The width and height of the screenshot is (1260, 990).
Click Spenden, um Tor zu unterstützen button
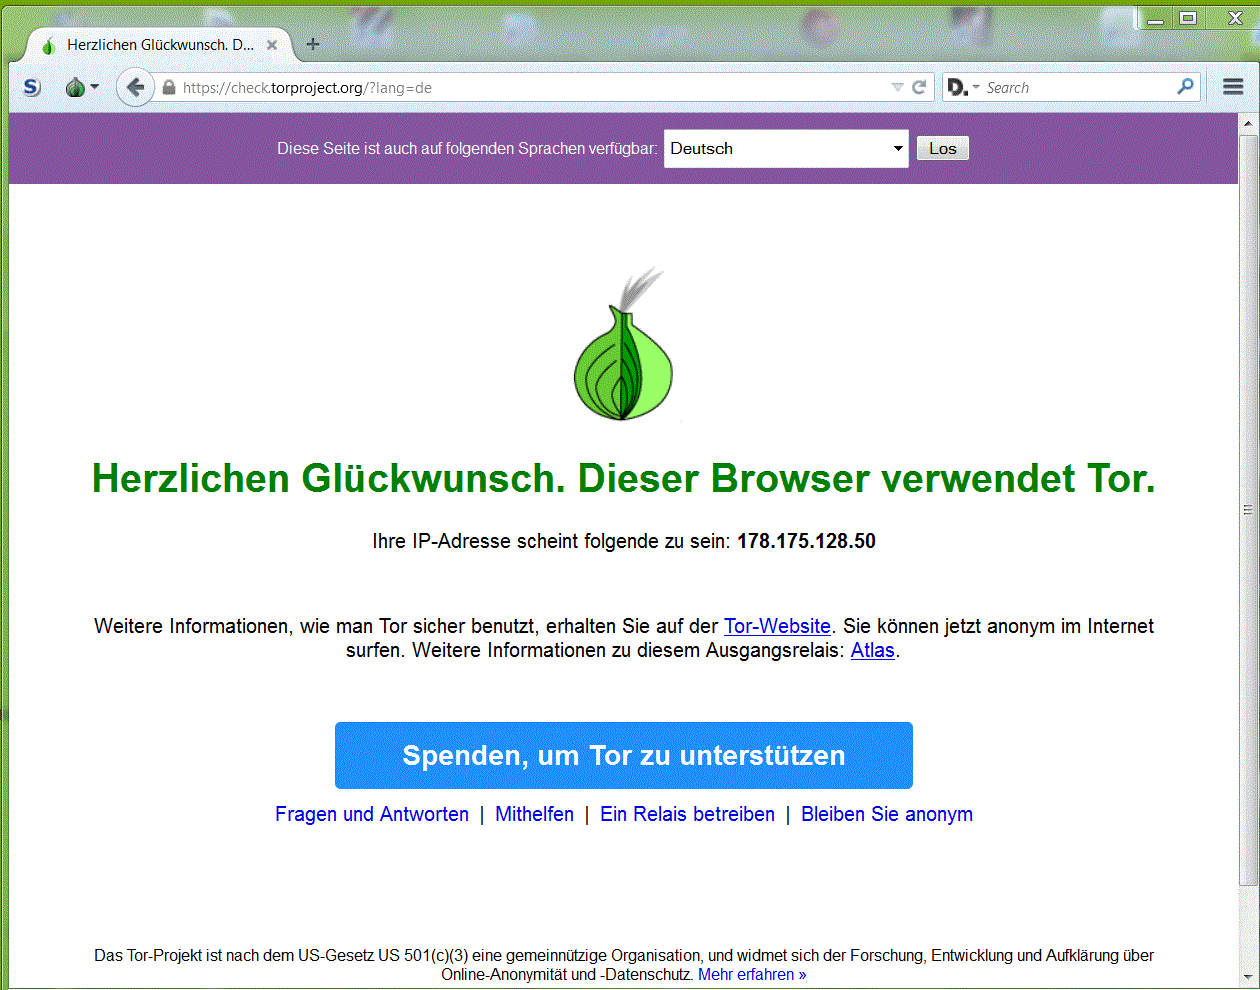[x=623, y=756]
